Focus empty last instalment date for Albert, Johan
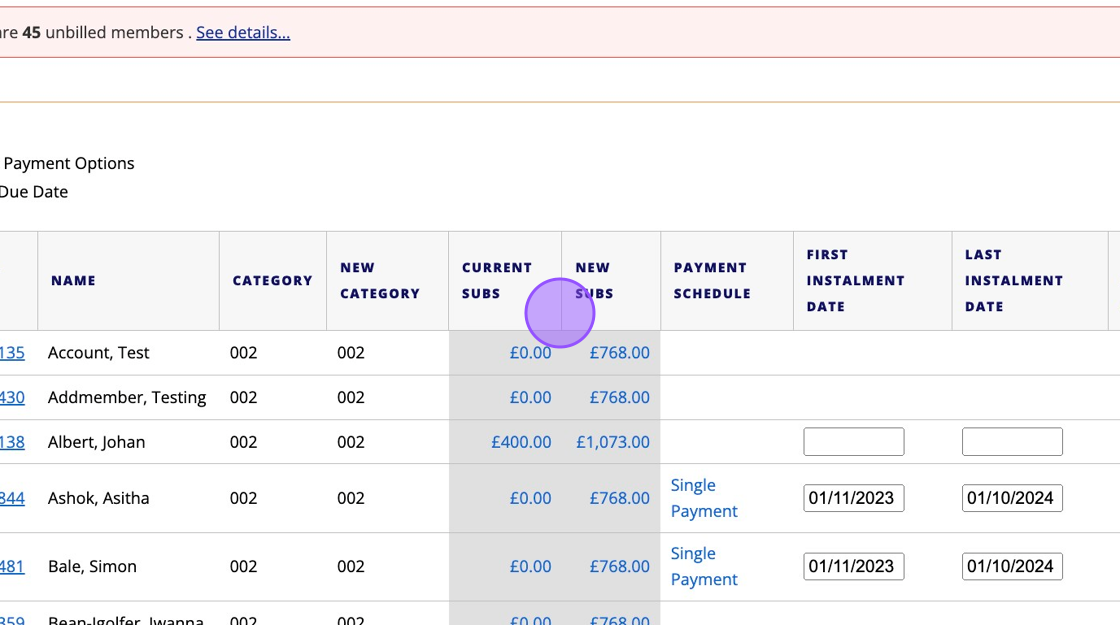 click(1012, 441)
